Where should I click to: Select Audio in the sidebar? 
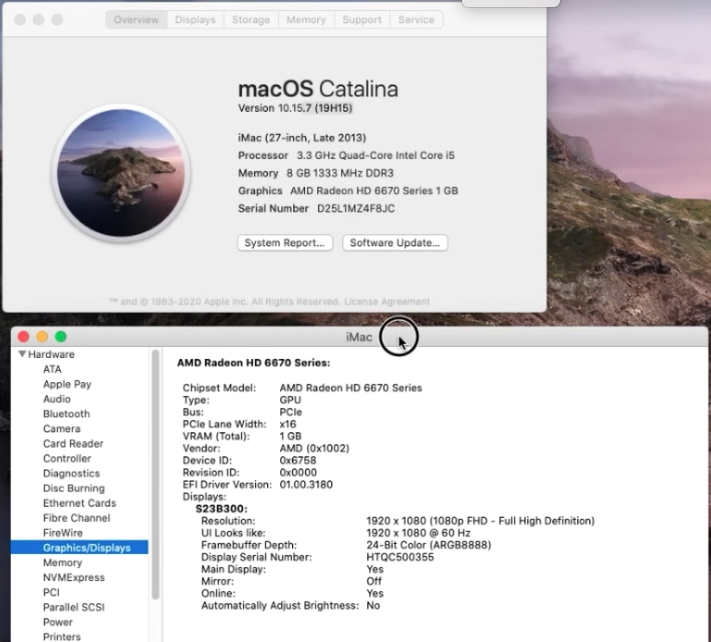[57, 399]
